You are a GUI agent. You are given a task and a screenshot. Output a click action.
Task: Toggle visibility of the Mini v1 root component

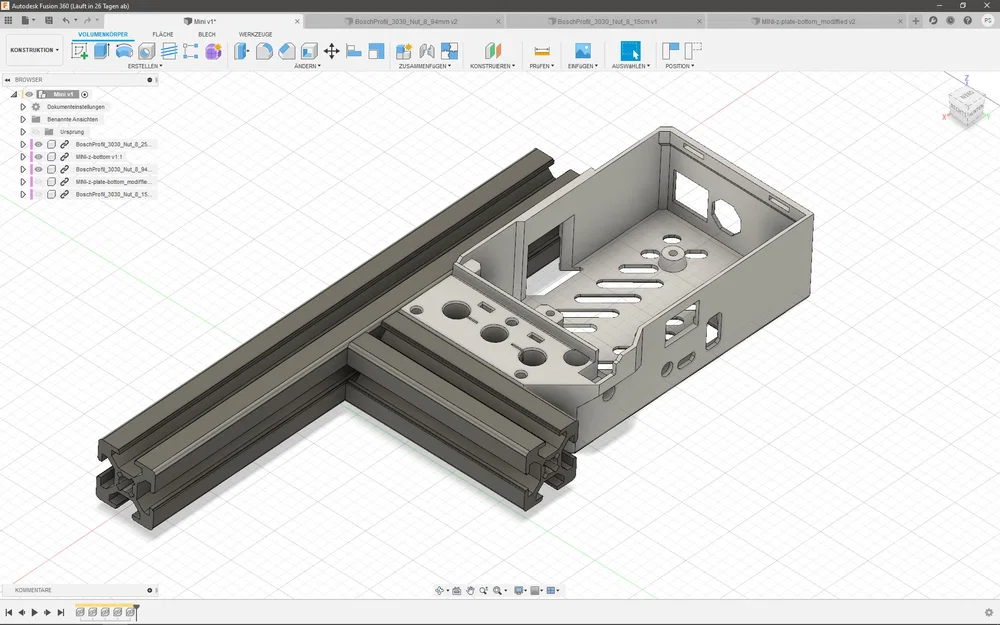[29, 94]
